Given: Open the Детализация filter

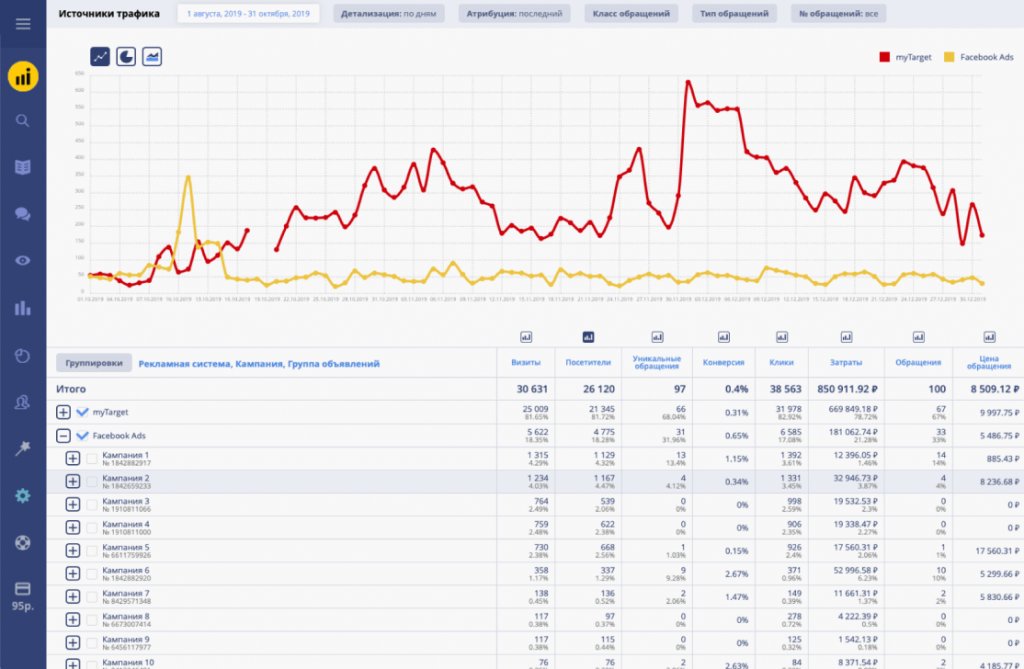Looking at the screenshot, I should tap(389, 14).
